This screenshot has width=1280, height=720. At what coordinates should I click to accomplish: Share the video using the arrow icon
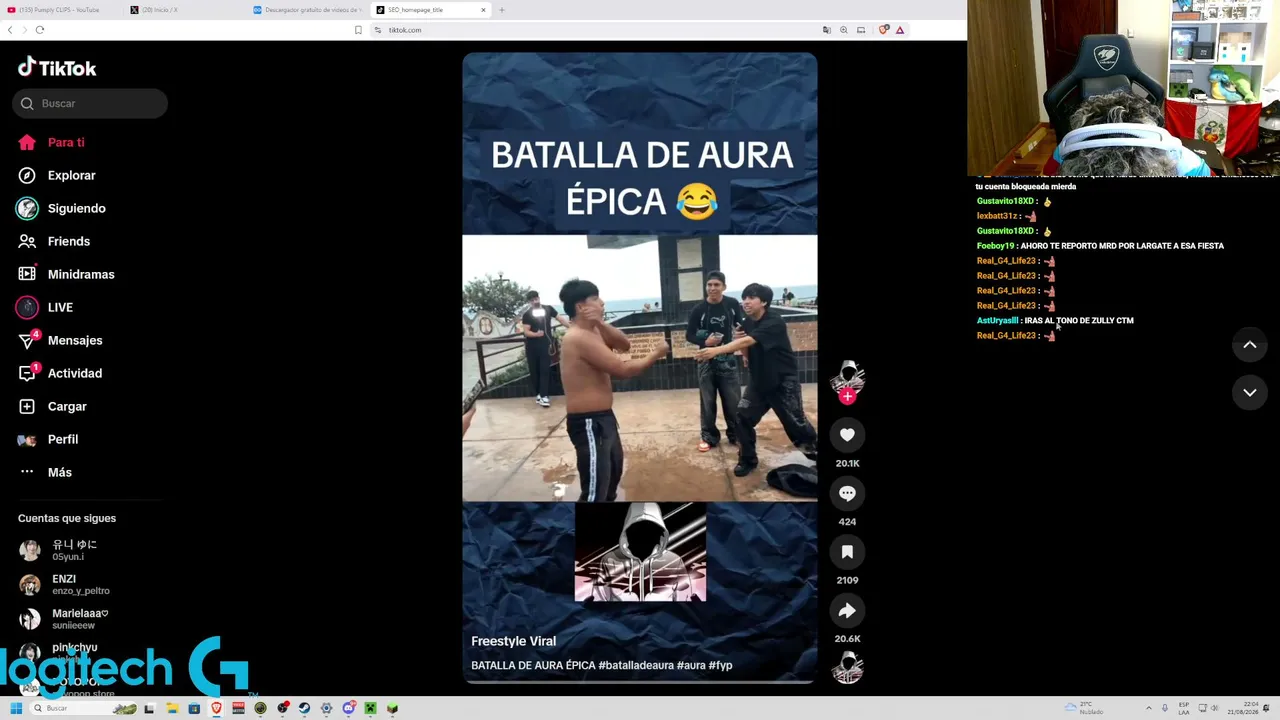pos(847,610)
